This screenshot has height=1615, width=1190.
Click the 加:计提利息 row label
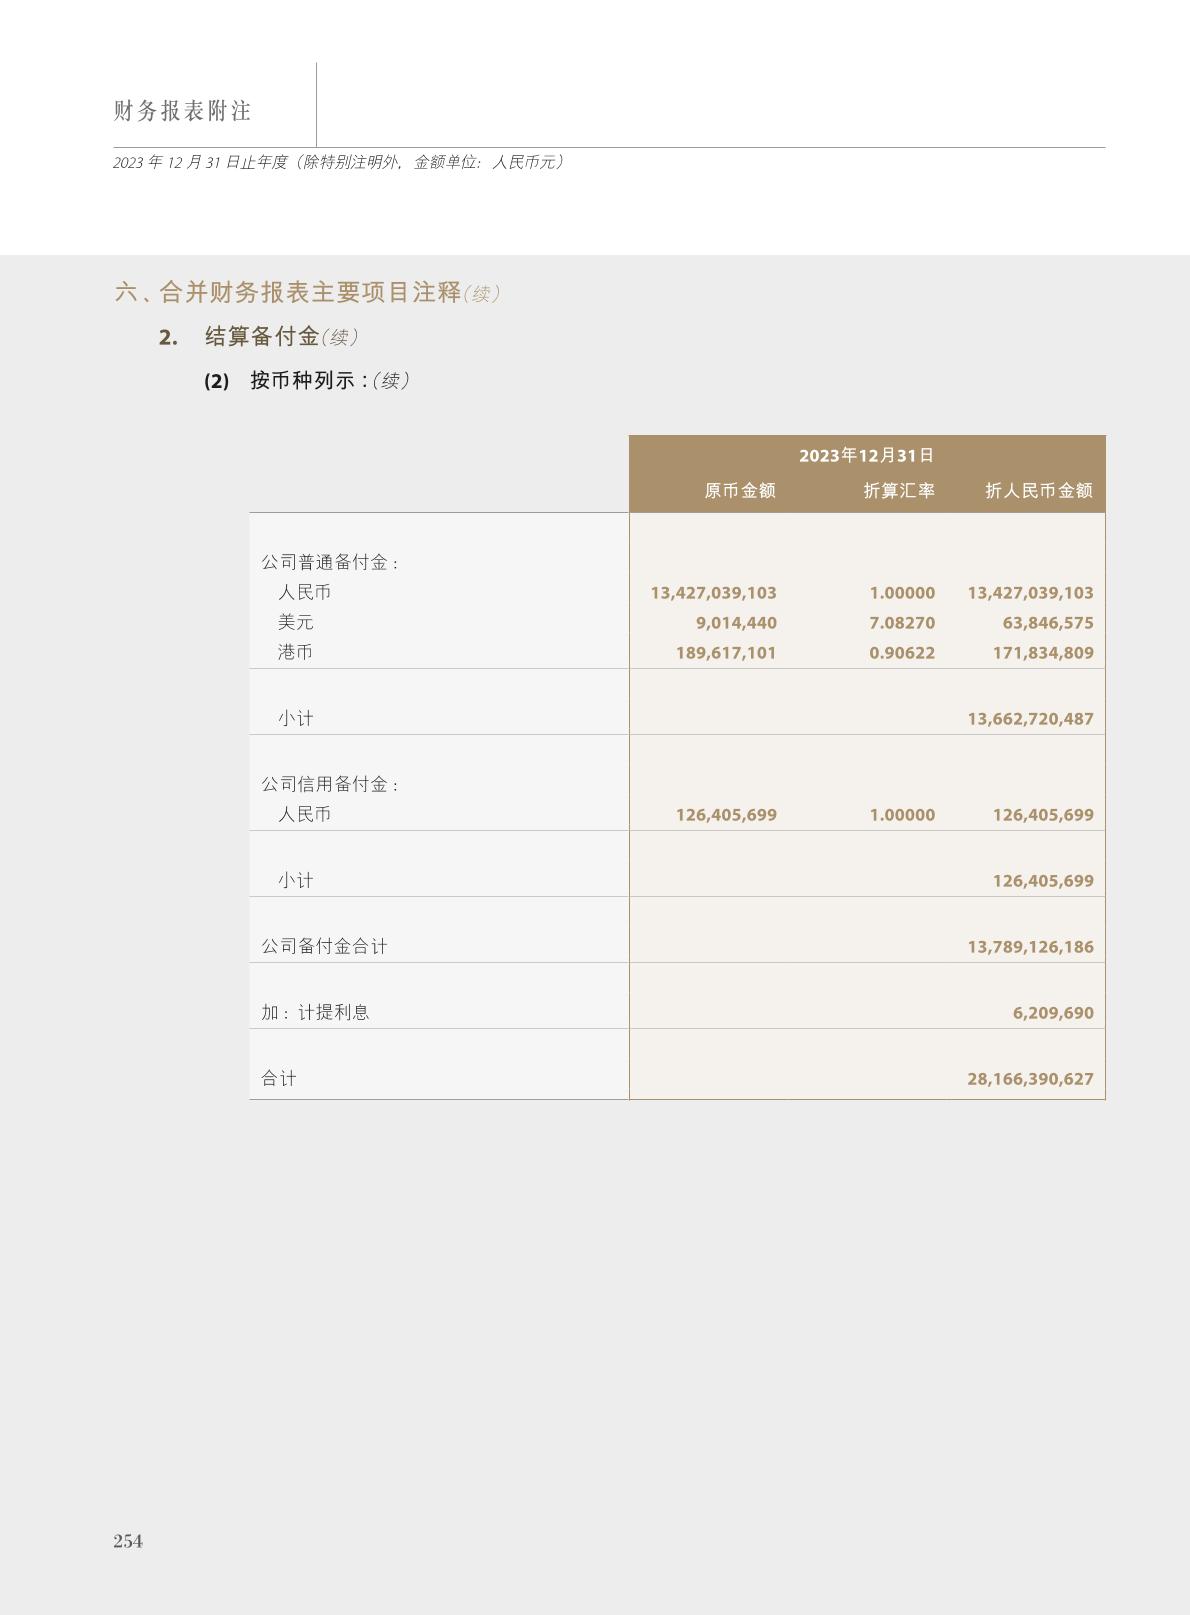315,1013
